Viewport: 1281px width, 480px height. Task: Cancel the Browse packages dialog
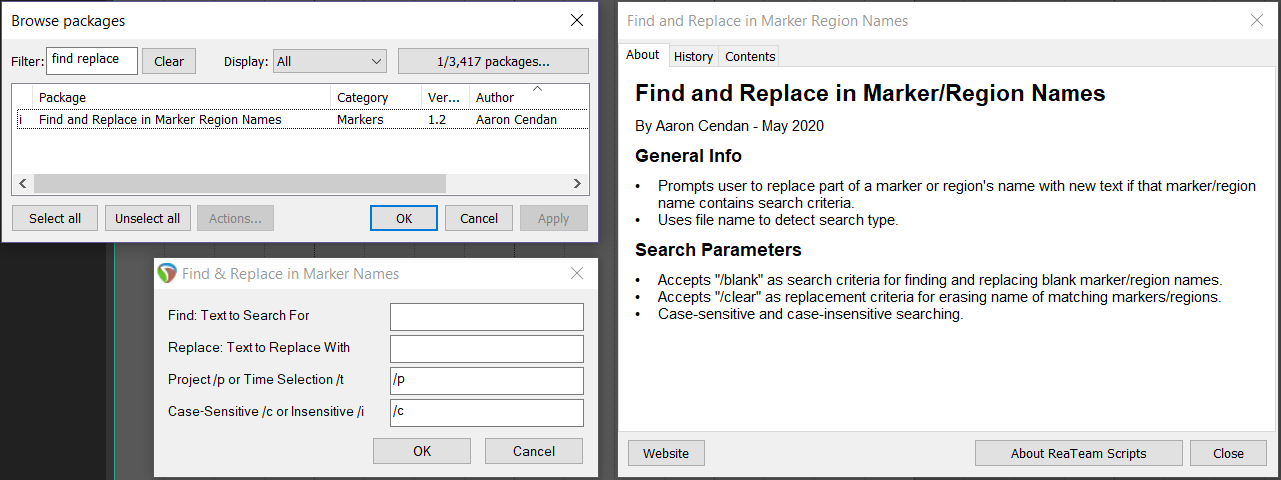479,218
